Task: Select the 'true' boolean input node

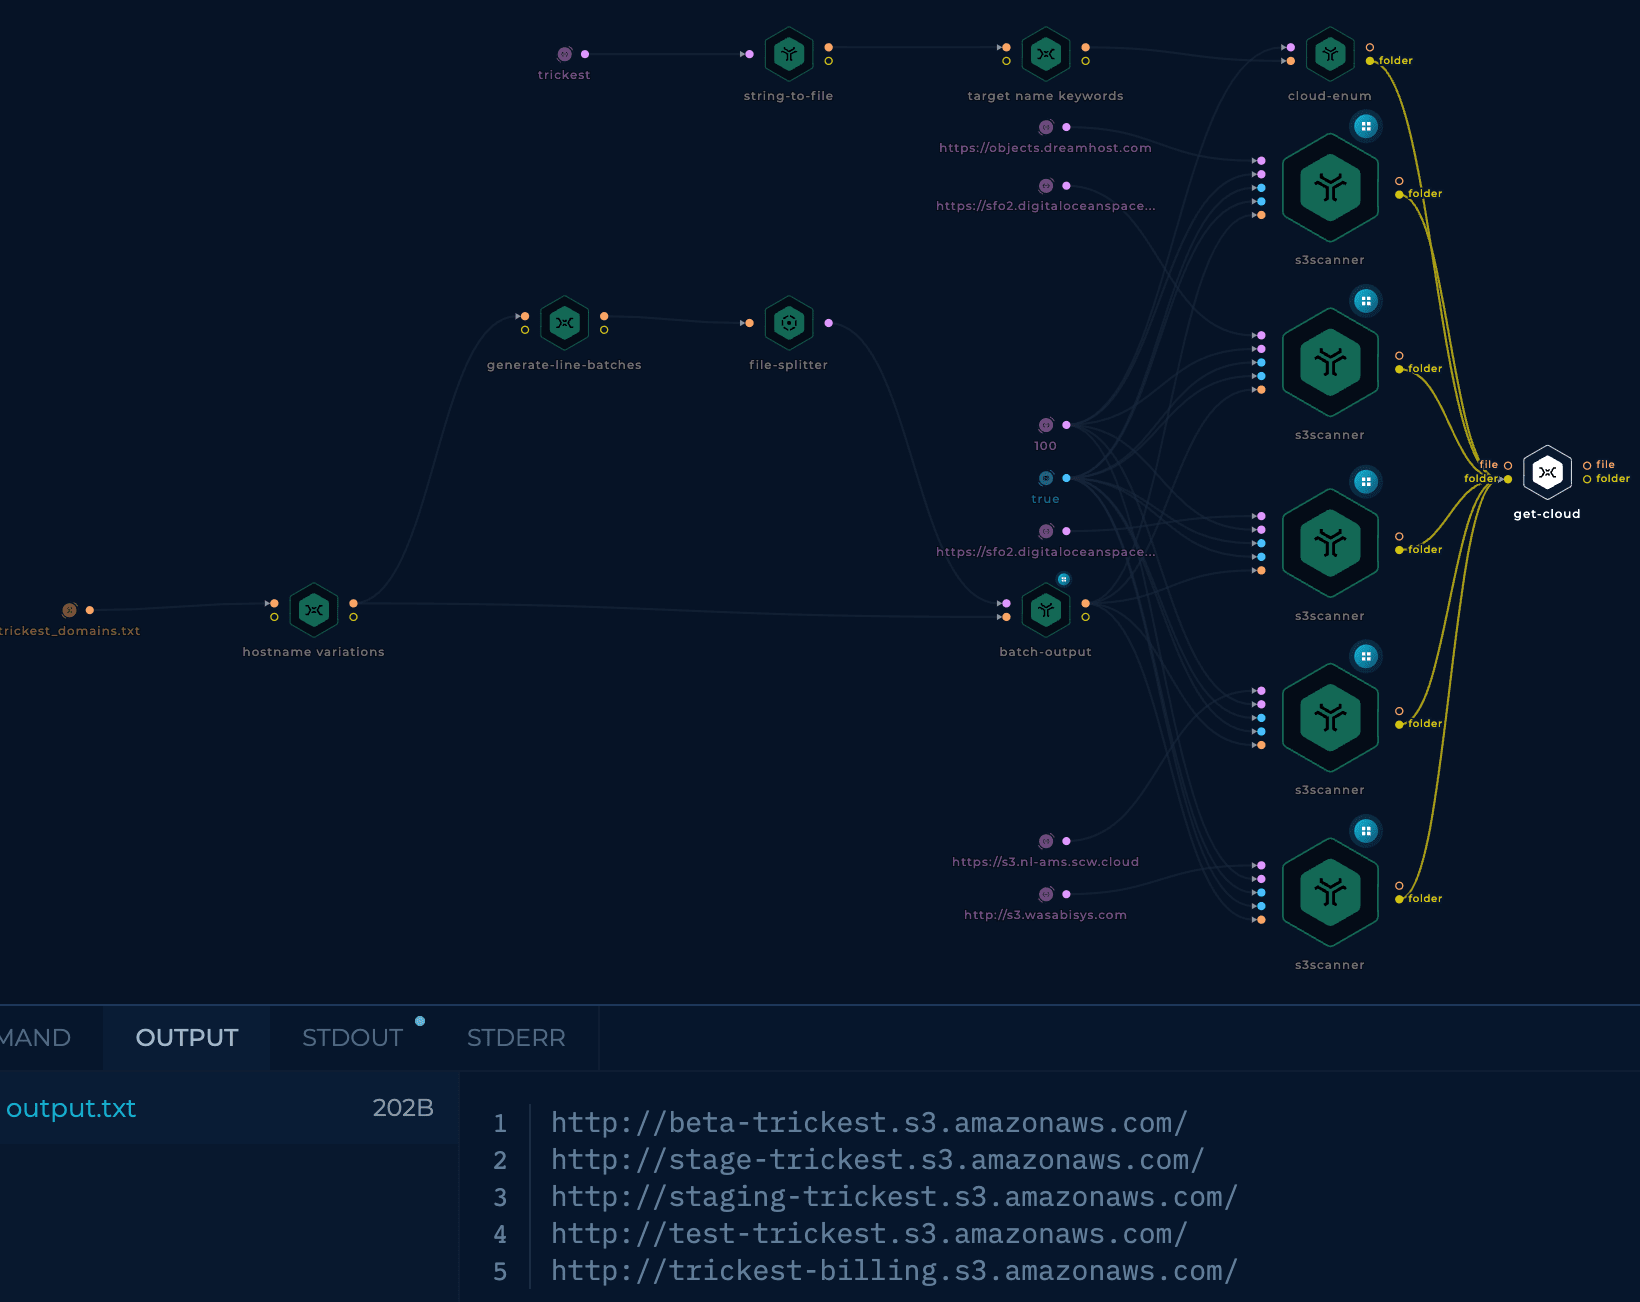Action: [x=1046, y=478]
